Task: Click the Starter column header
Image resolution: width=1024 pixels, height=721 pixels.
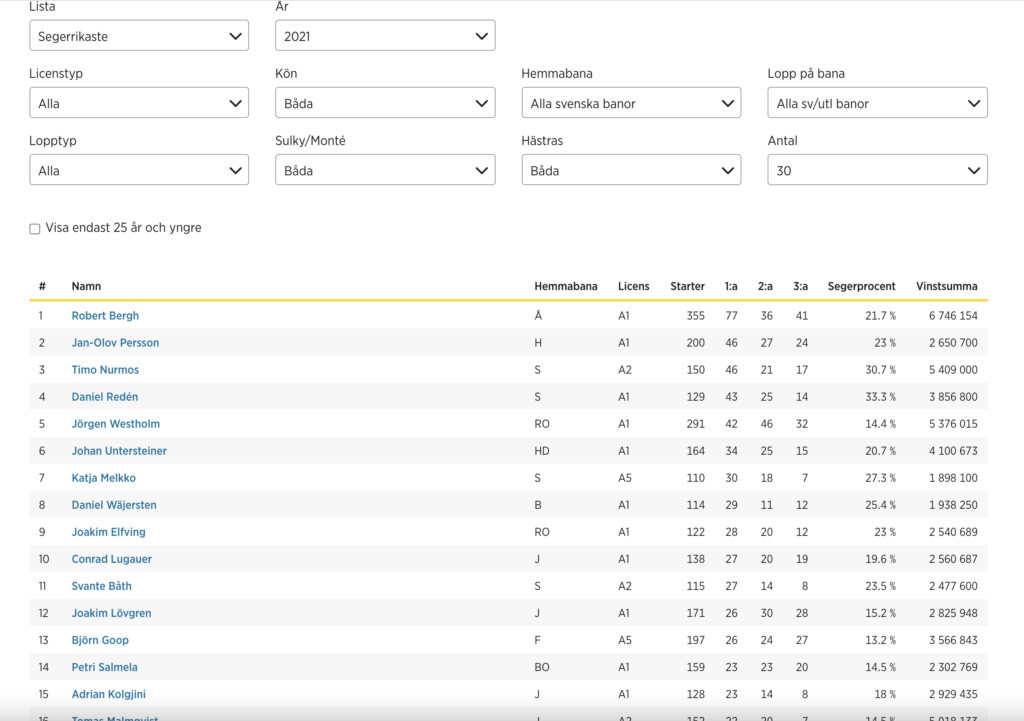Action: (x=687, y=286)
